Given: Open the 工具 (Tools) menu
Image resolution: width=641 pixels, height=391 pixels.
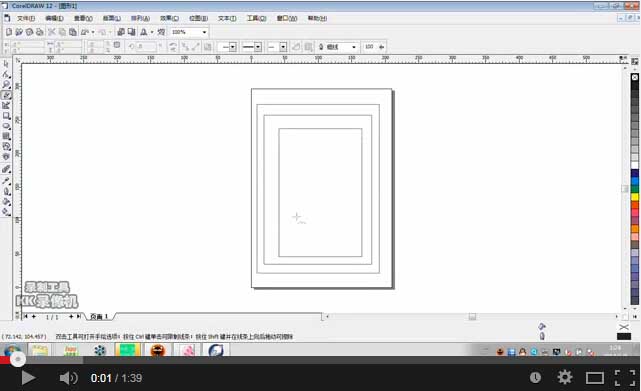Looking at the screenshot, I should (256, 18).
